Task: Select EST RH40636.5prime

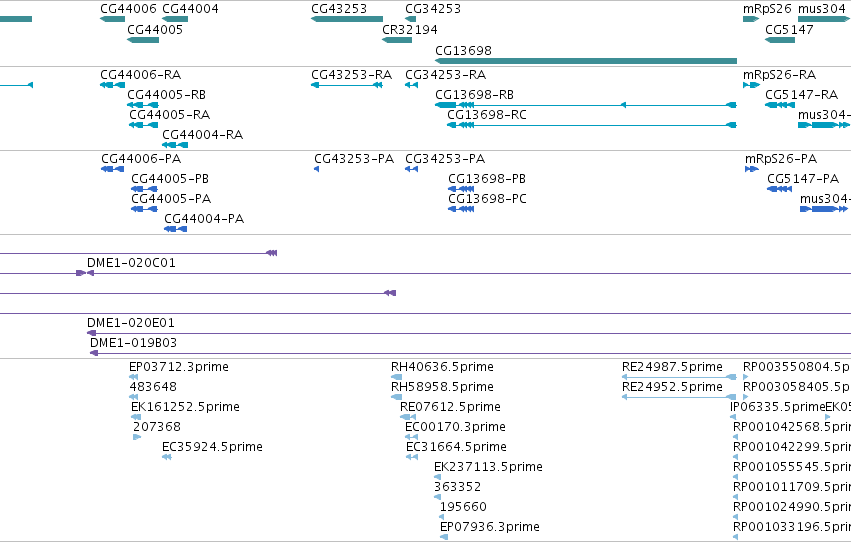Action: (x=442, y=367)
